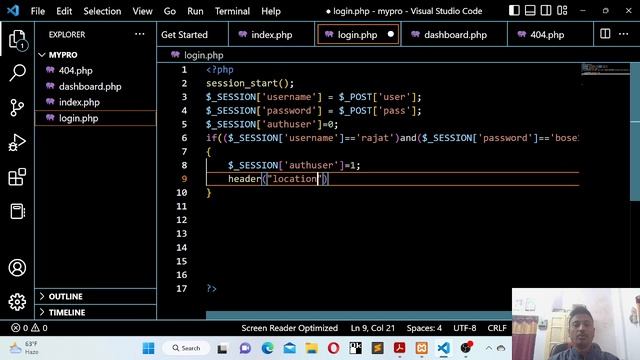Place cursor on session_start(); line 2
Image resolution: width=640 pixels, height=360 pixels.
[250, 83]
